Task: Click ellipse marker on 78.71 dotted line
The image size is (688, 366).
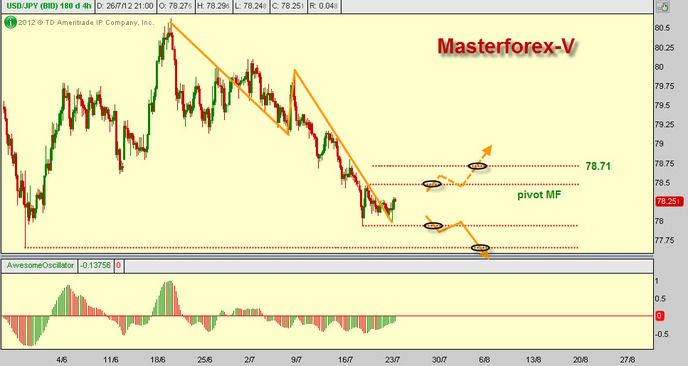Action: coord(477,166)
